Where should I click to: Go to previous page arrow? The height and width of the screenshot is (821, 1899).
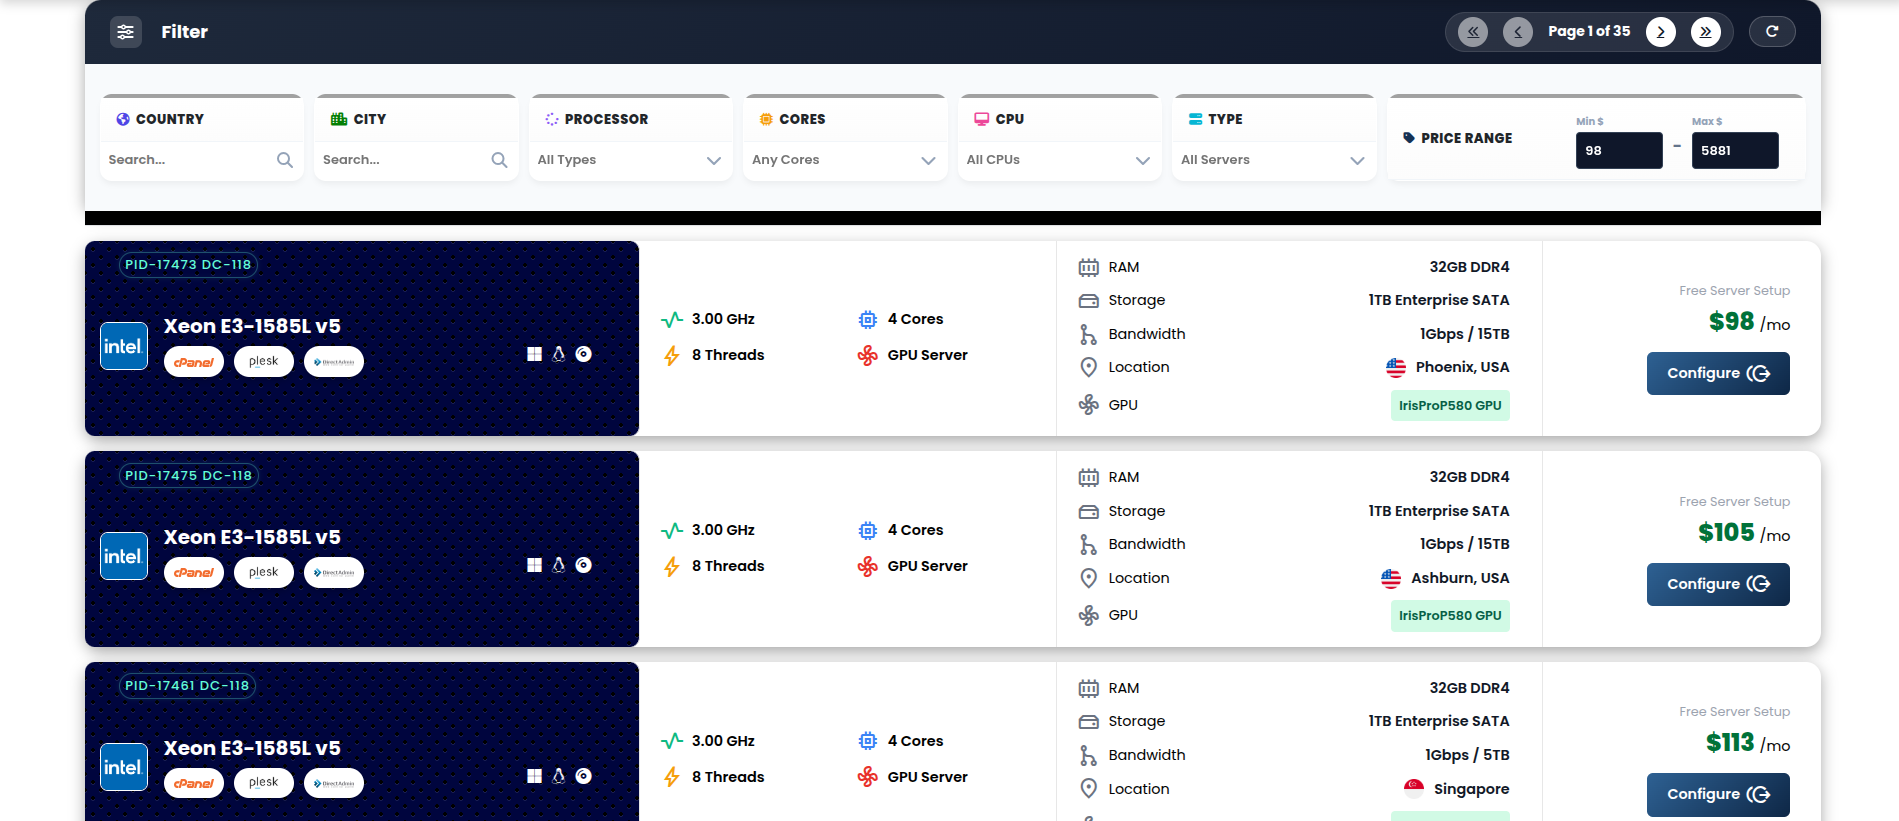point(1517,32)
